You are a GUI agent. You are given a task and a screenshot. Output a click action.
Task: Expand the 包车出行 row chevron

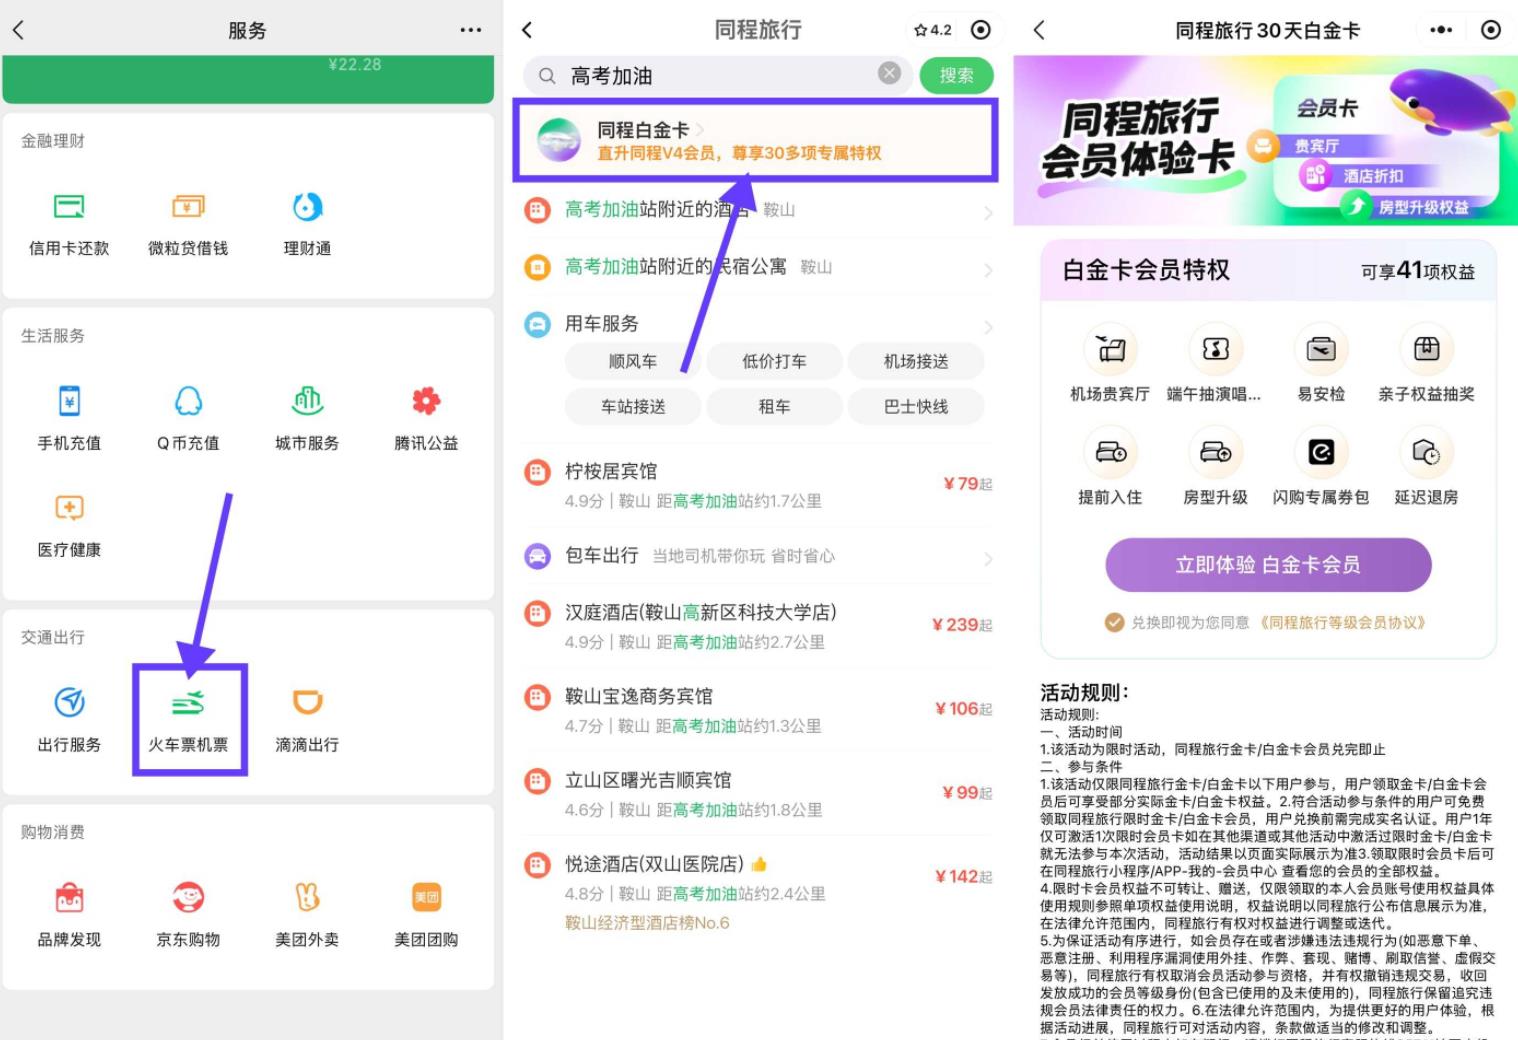tap(988, 558)
